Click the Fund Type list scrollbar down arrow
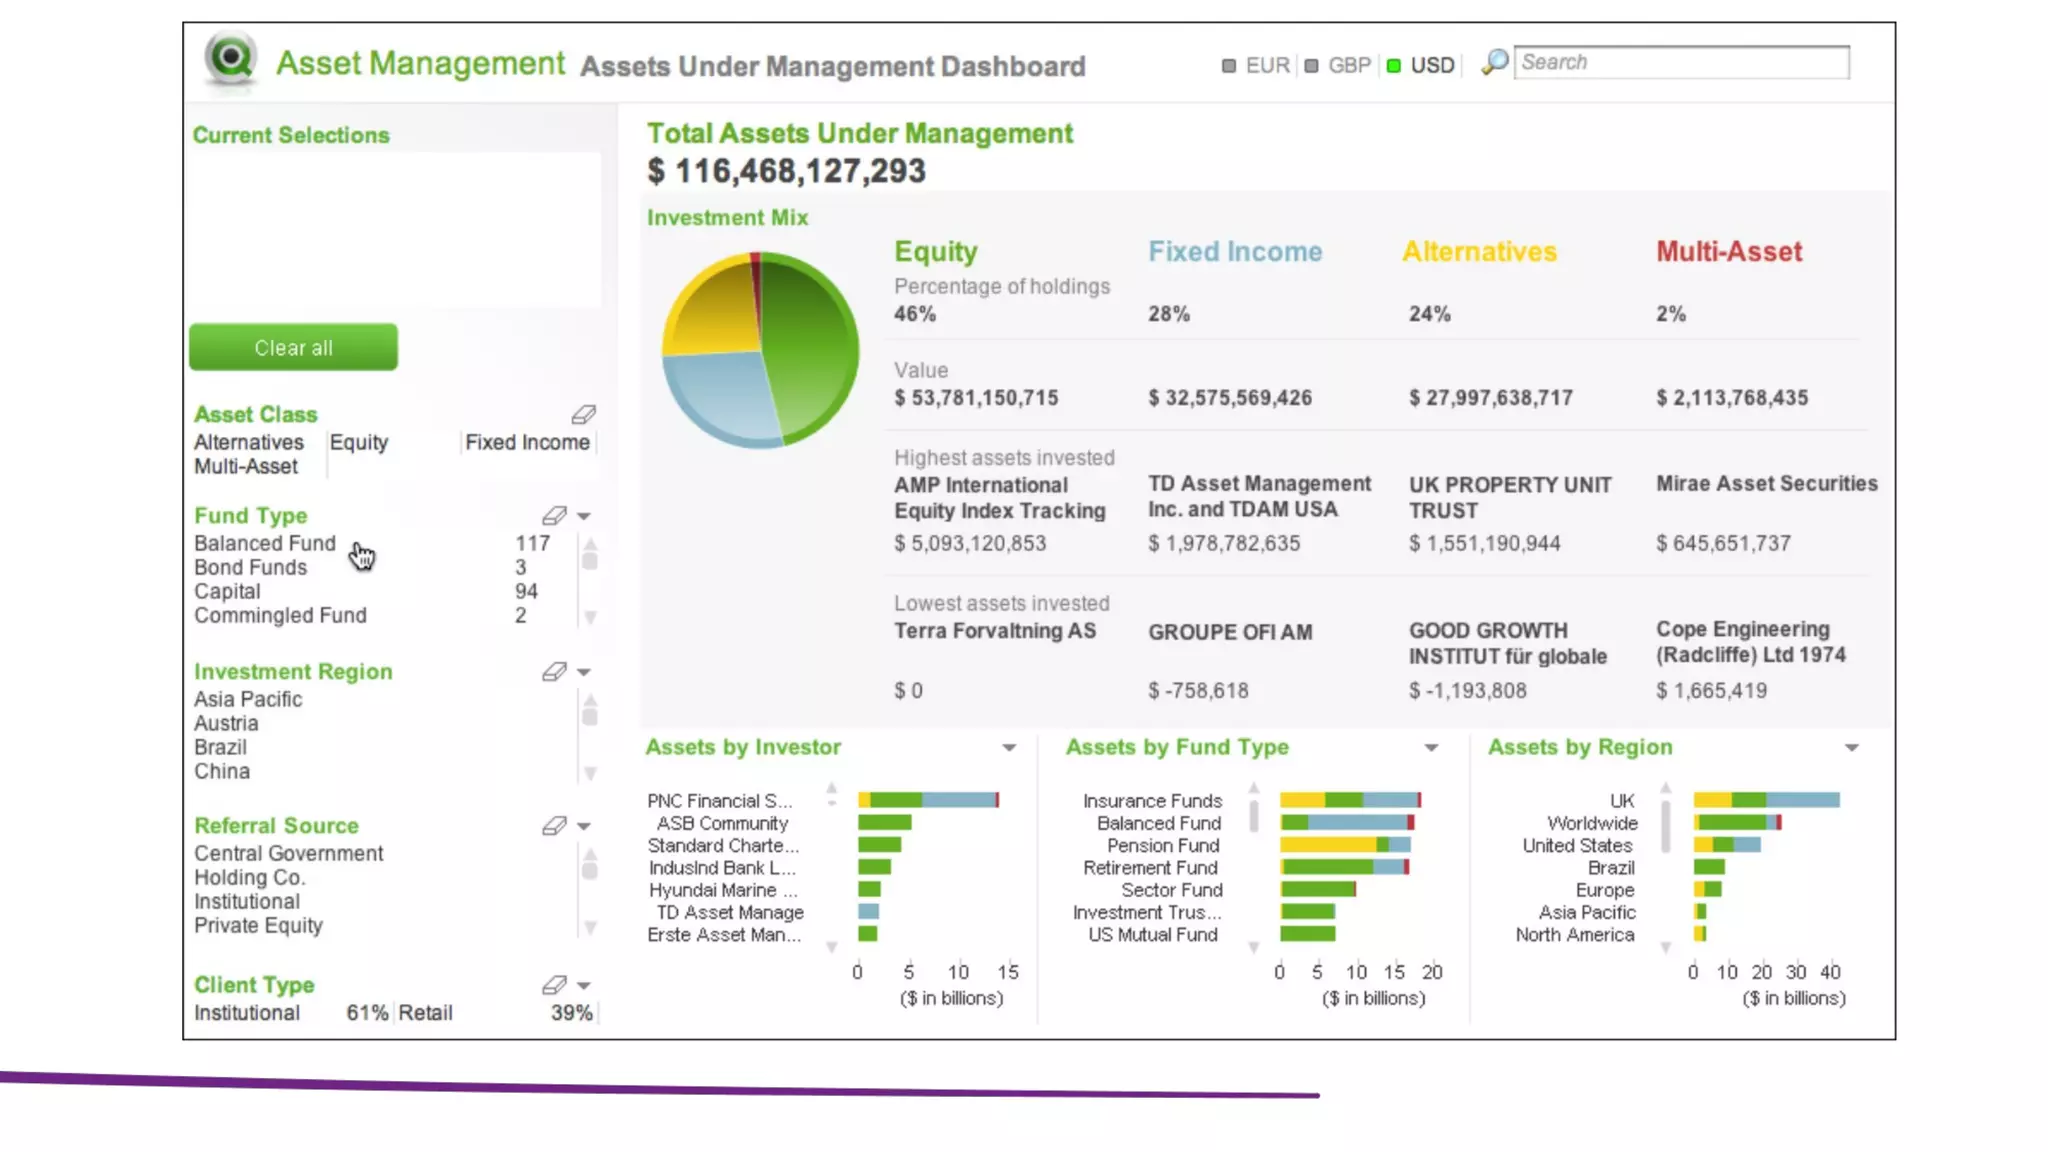 pyautogui.click(x=590, y=618)
